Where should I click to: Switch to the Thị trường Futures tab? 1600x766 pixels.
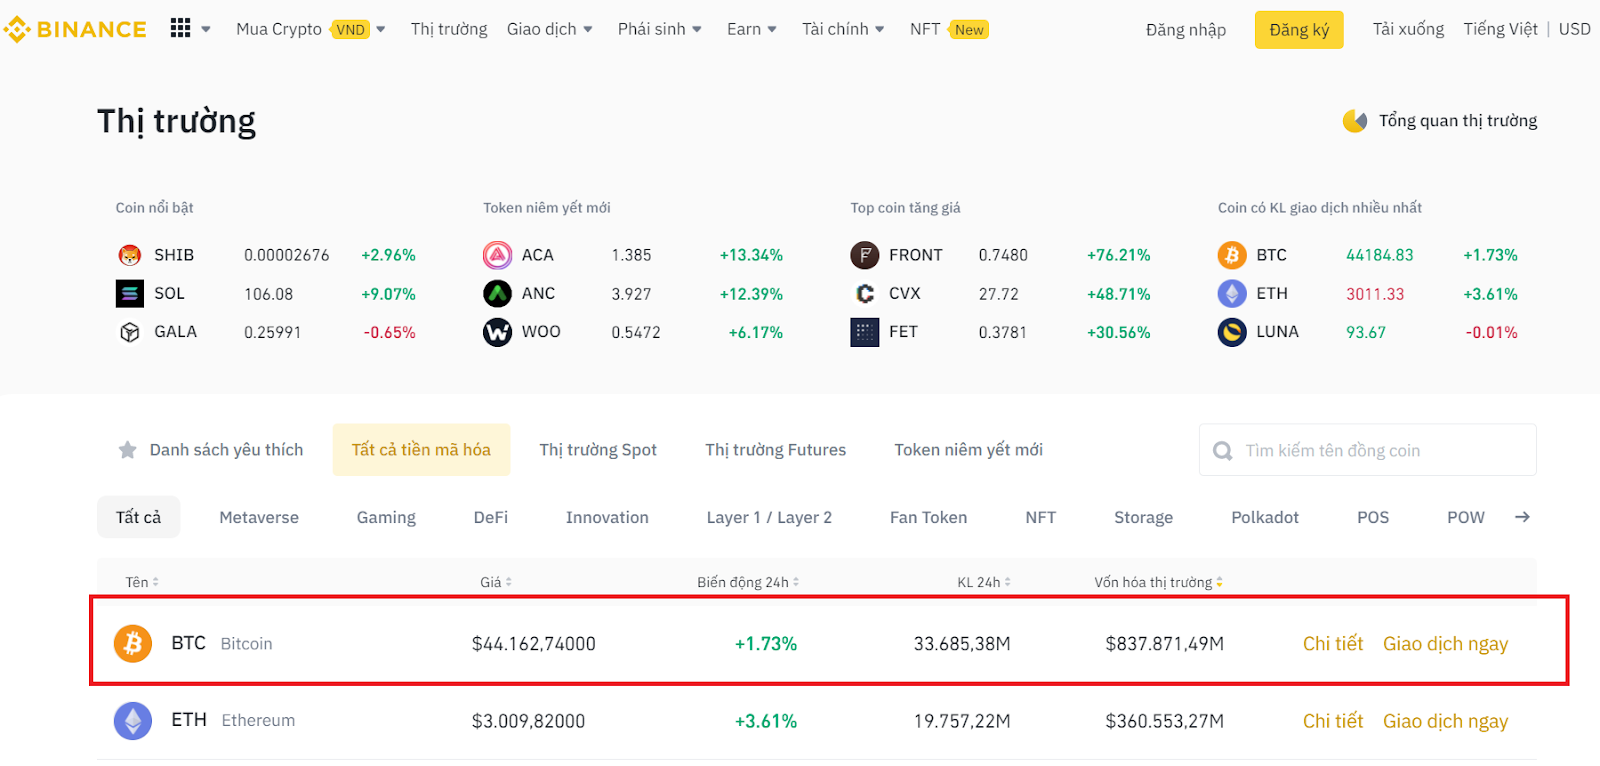pos(776,450)
